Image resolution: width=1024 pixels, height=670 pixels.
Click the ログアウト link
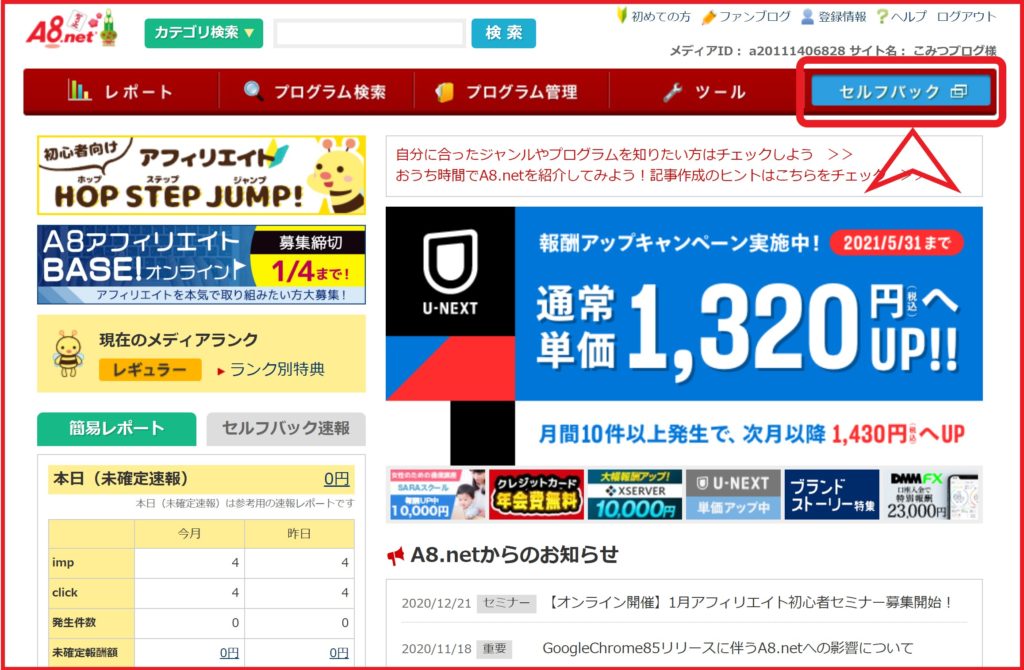967,16
